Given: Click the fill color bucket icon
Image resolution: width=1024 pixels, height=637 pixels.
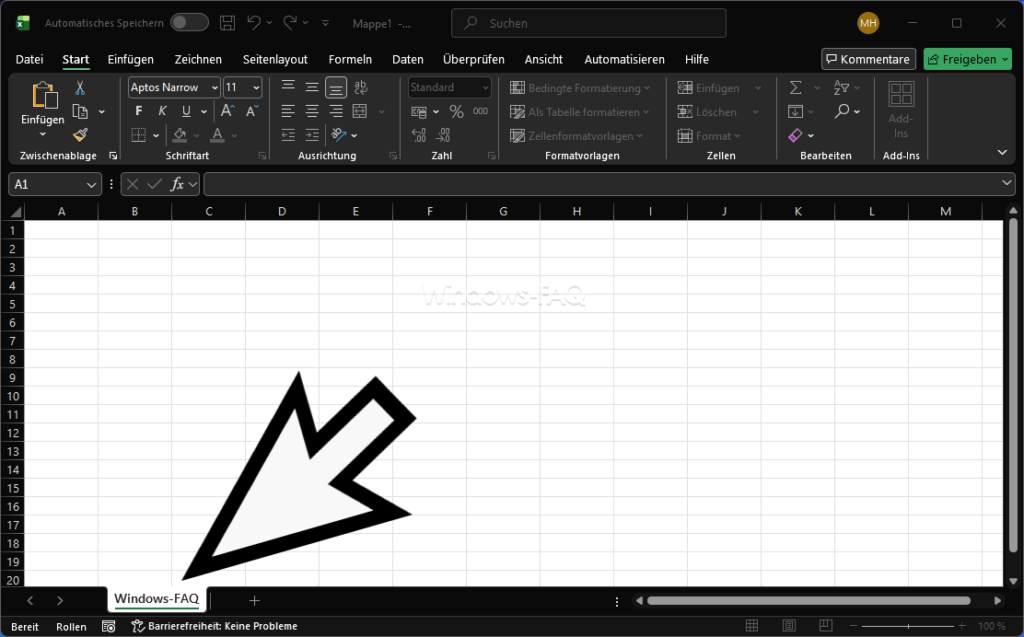Looking at the screenshot, I should tap(180, 135).
